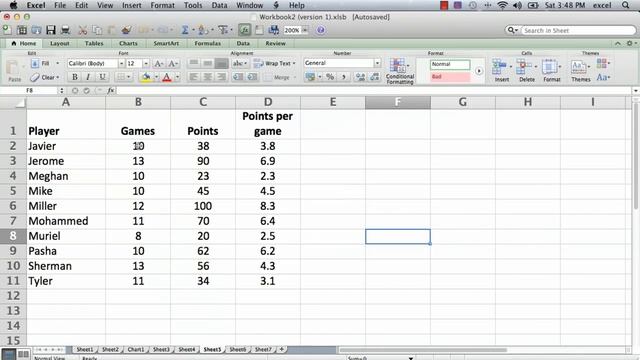The width and height of the screenshot is (640, 360).
Task: Toggle middle vertical alignment button
Action: [208, 63]
